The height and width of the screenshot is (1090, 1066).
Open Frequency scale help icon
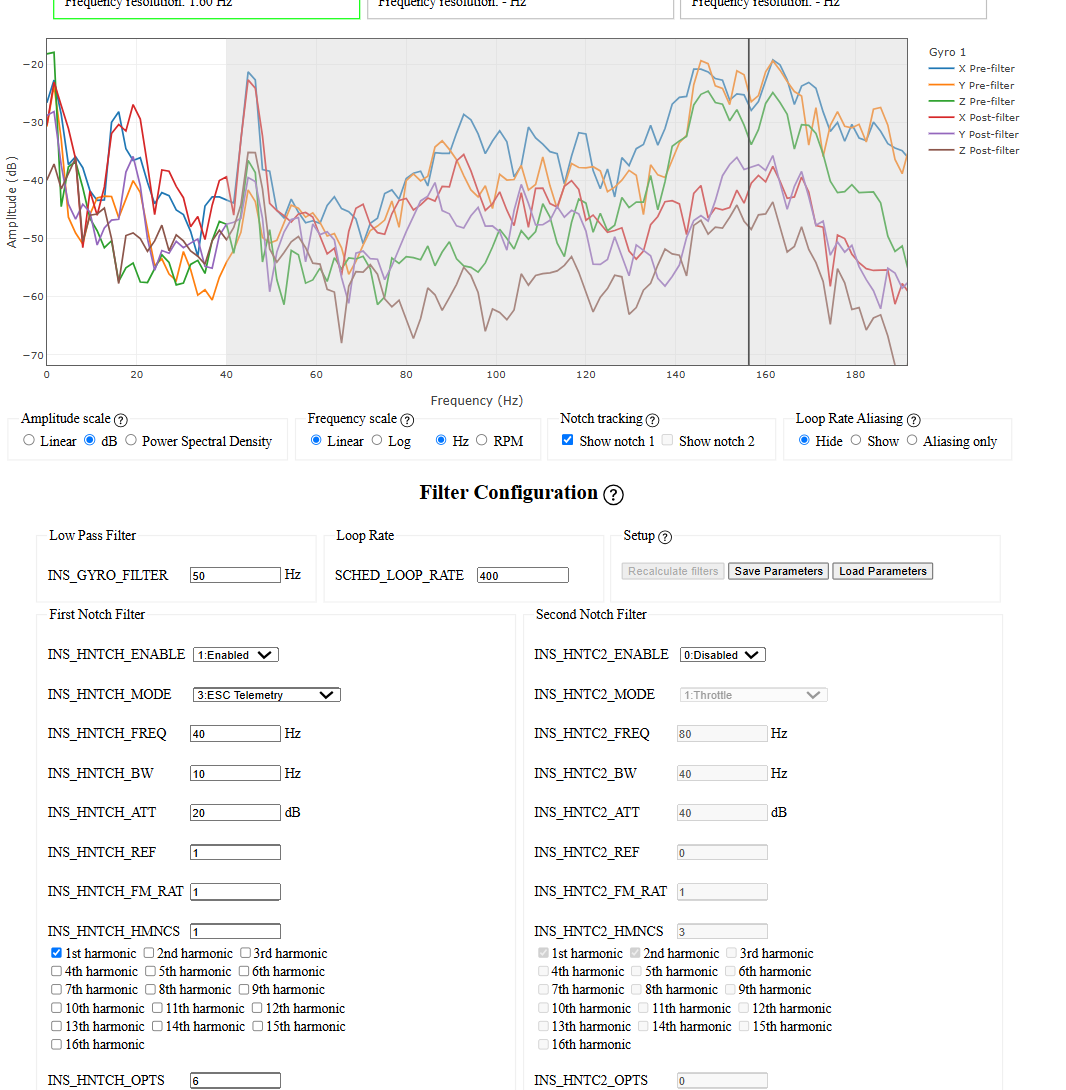click(407, 420)
